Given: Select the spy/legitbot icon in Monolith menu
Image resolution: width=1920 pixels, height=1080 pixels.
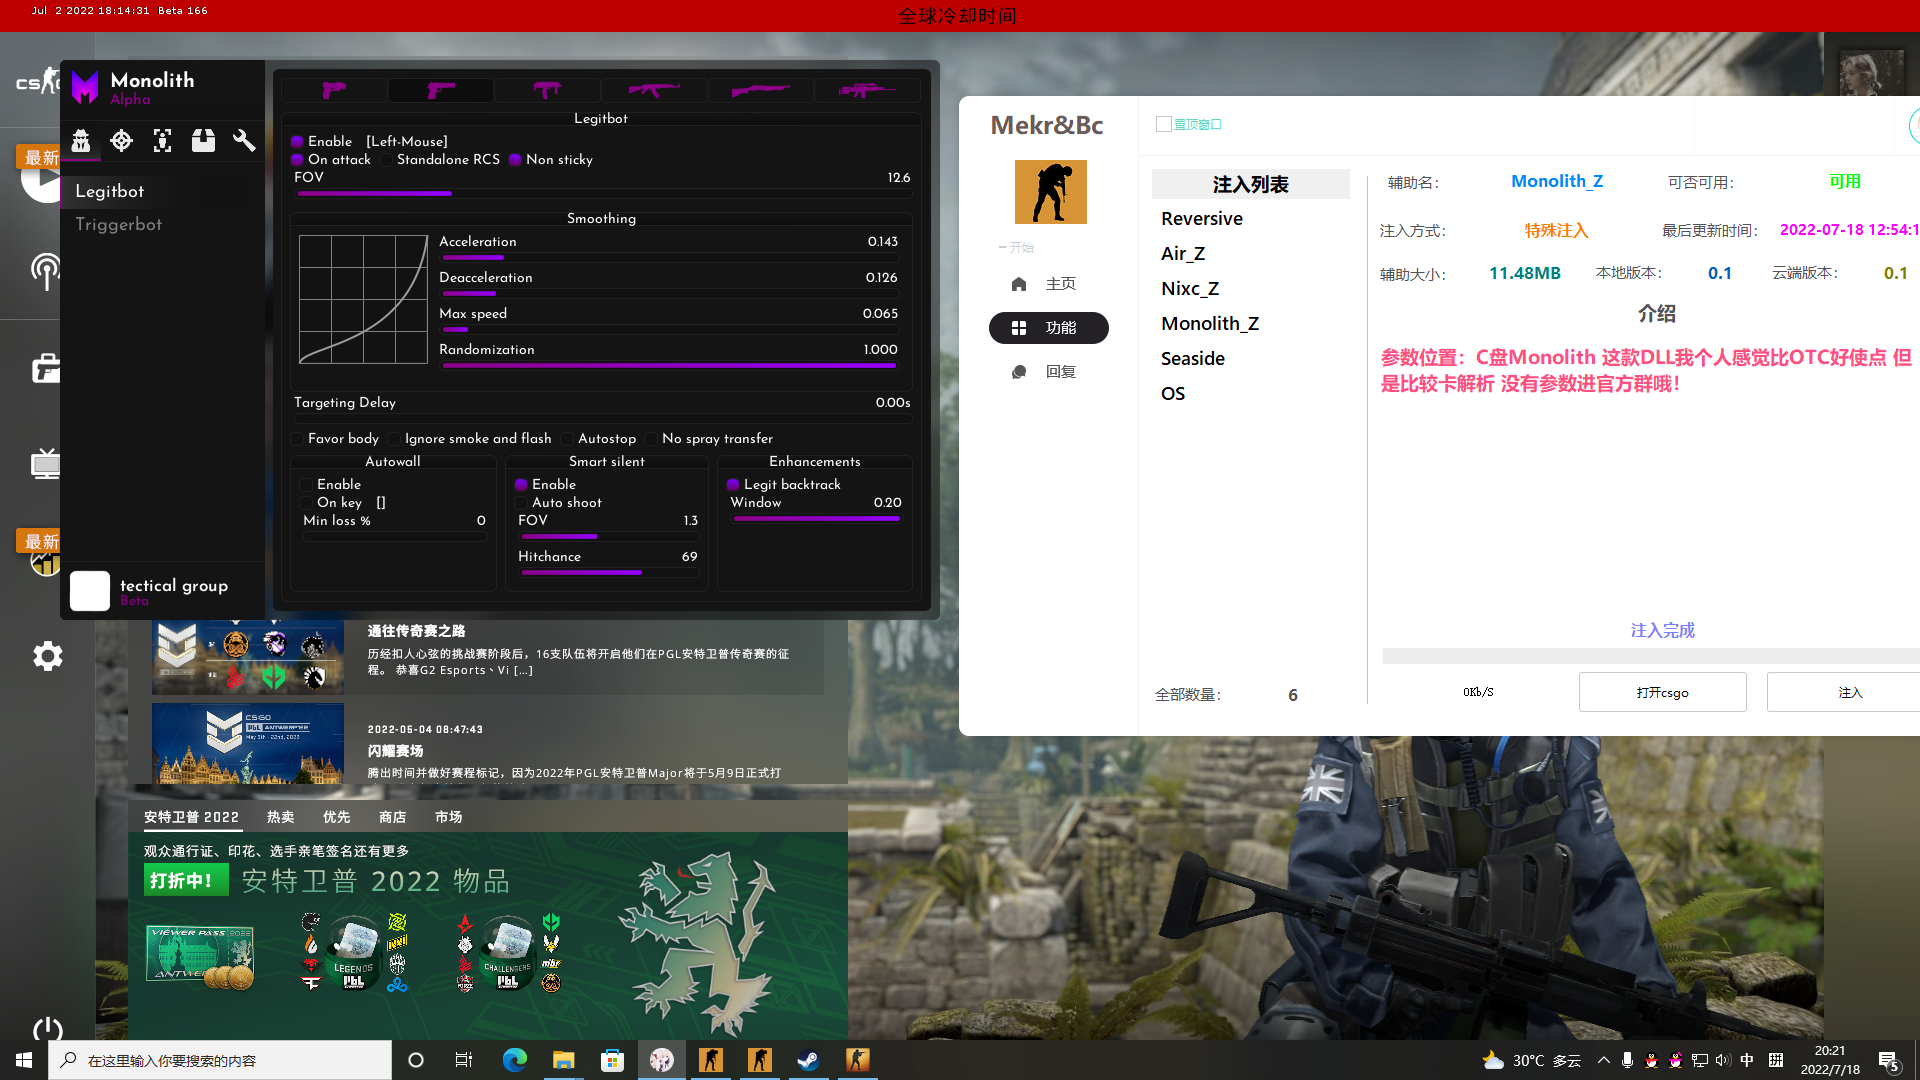Looking at the screenshot, I should click(x=81, y=141).
